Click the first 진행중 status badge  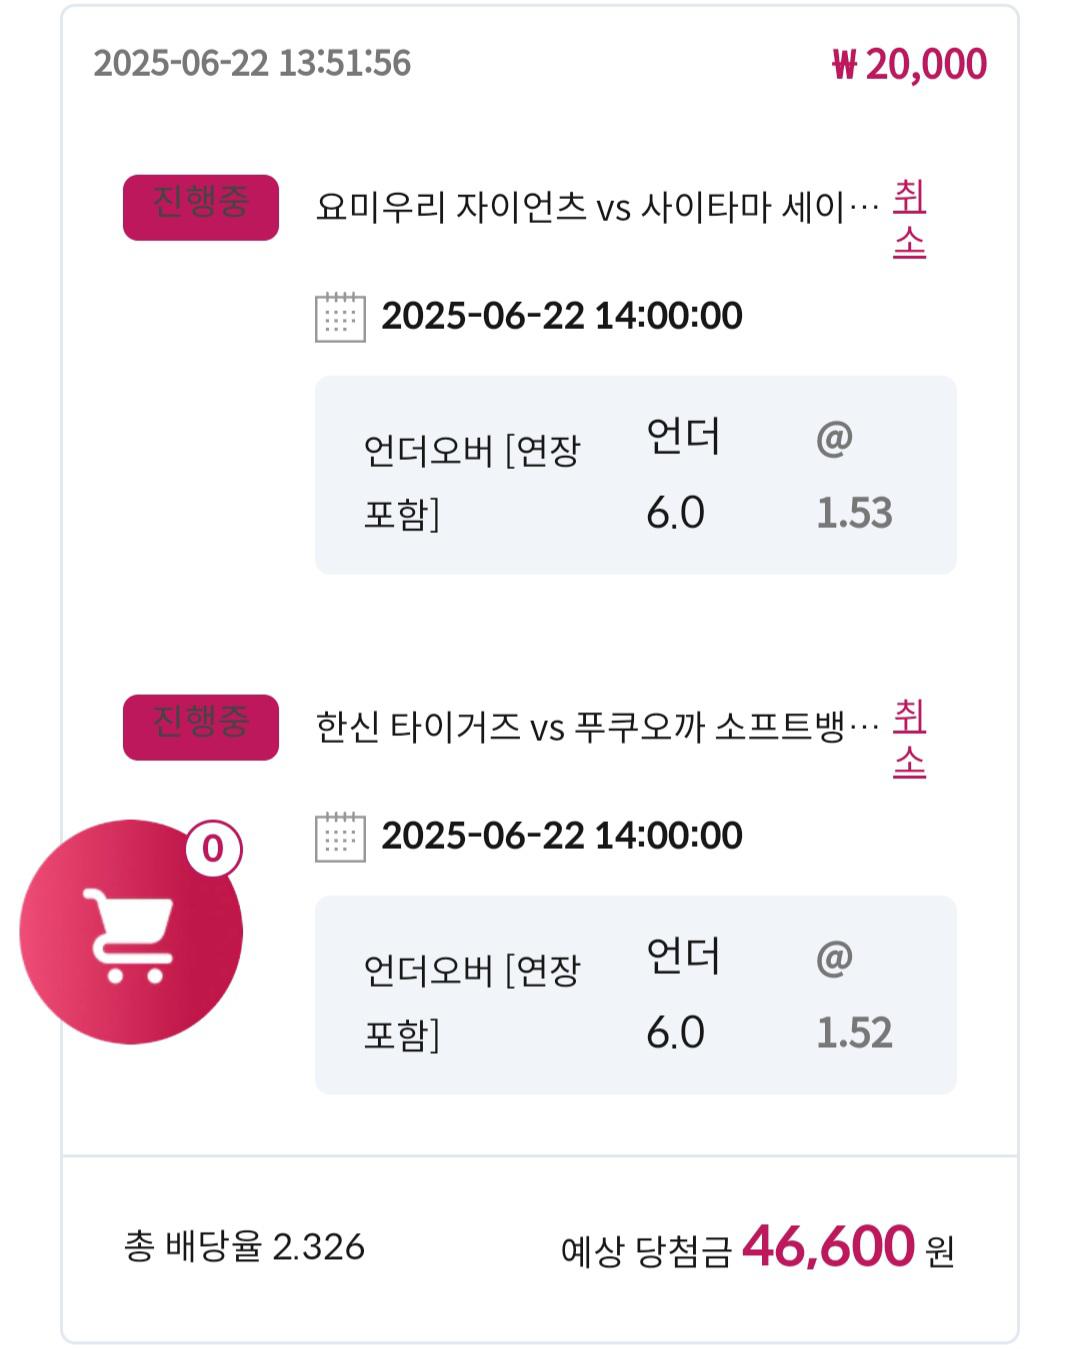point(201,208)
